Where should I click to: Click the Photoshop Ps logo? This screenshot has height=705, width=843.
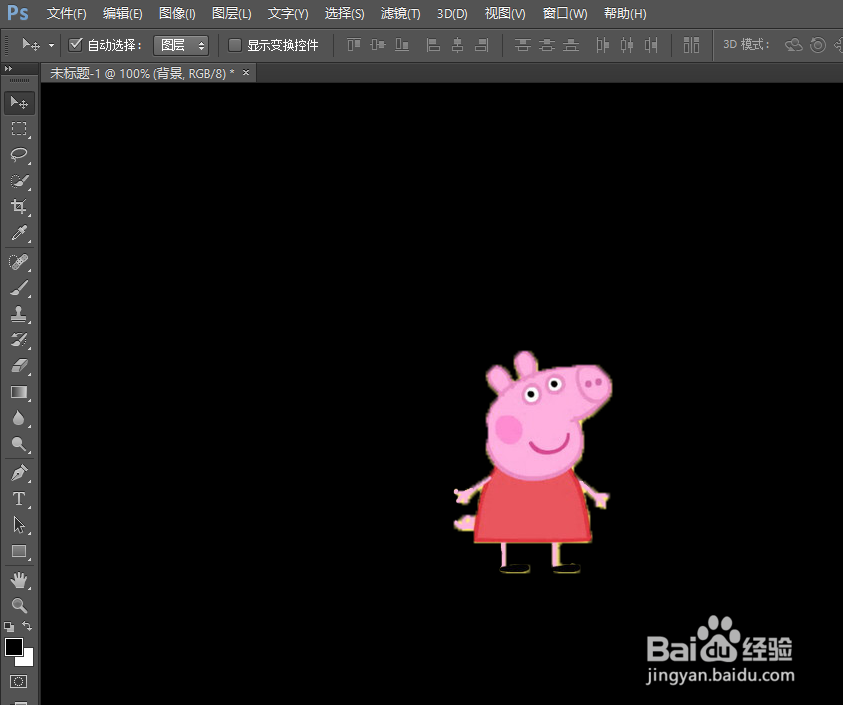(x=18, y=12)
